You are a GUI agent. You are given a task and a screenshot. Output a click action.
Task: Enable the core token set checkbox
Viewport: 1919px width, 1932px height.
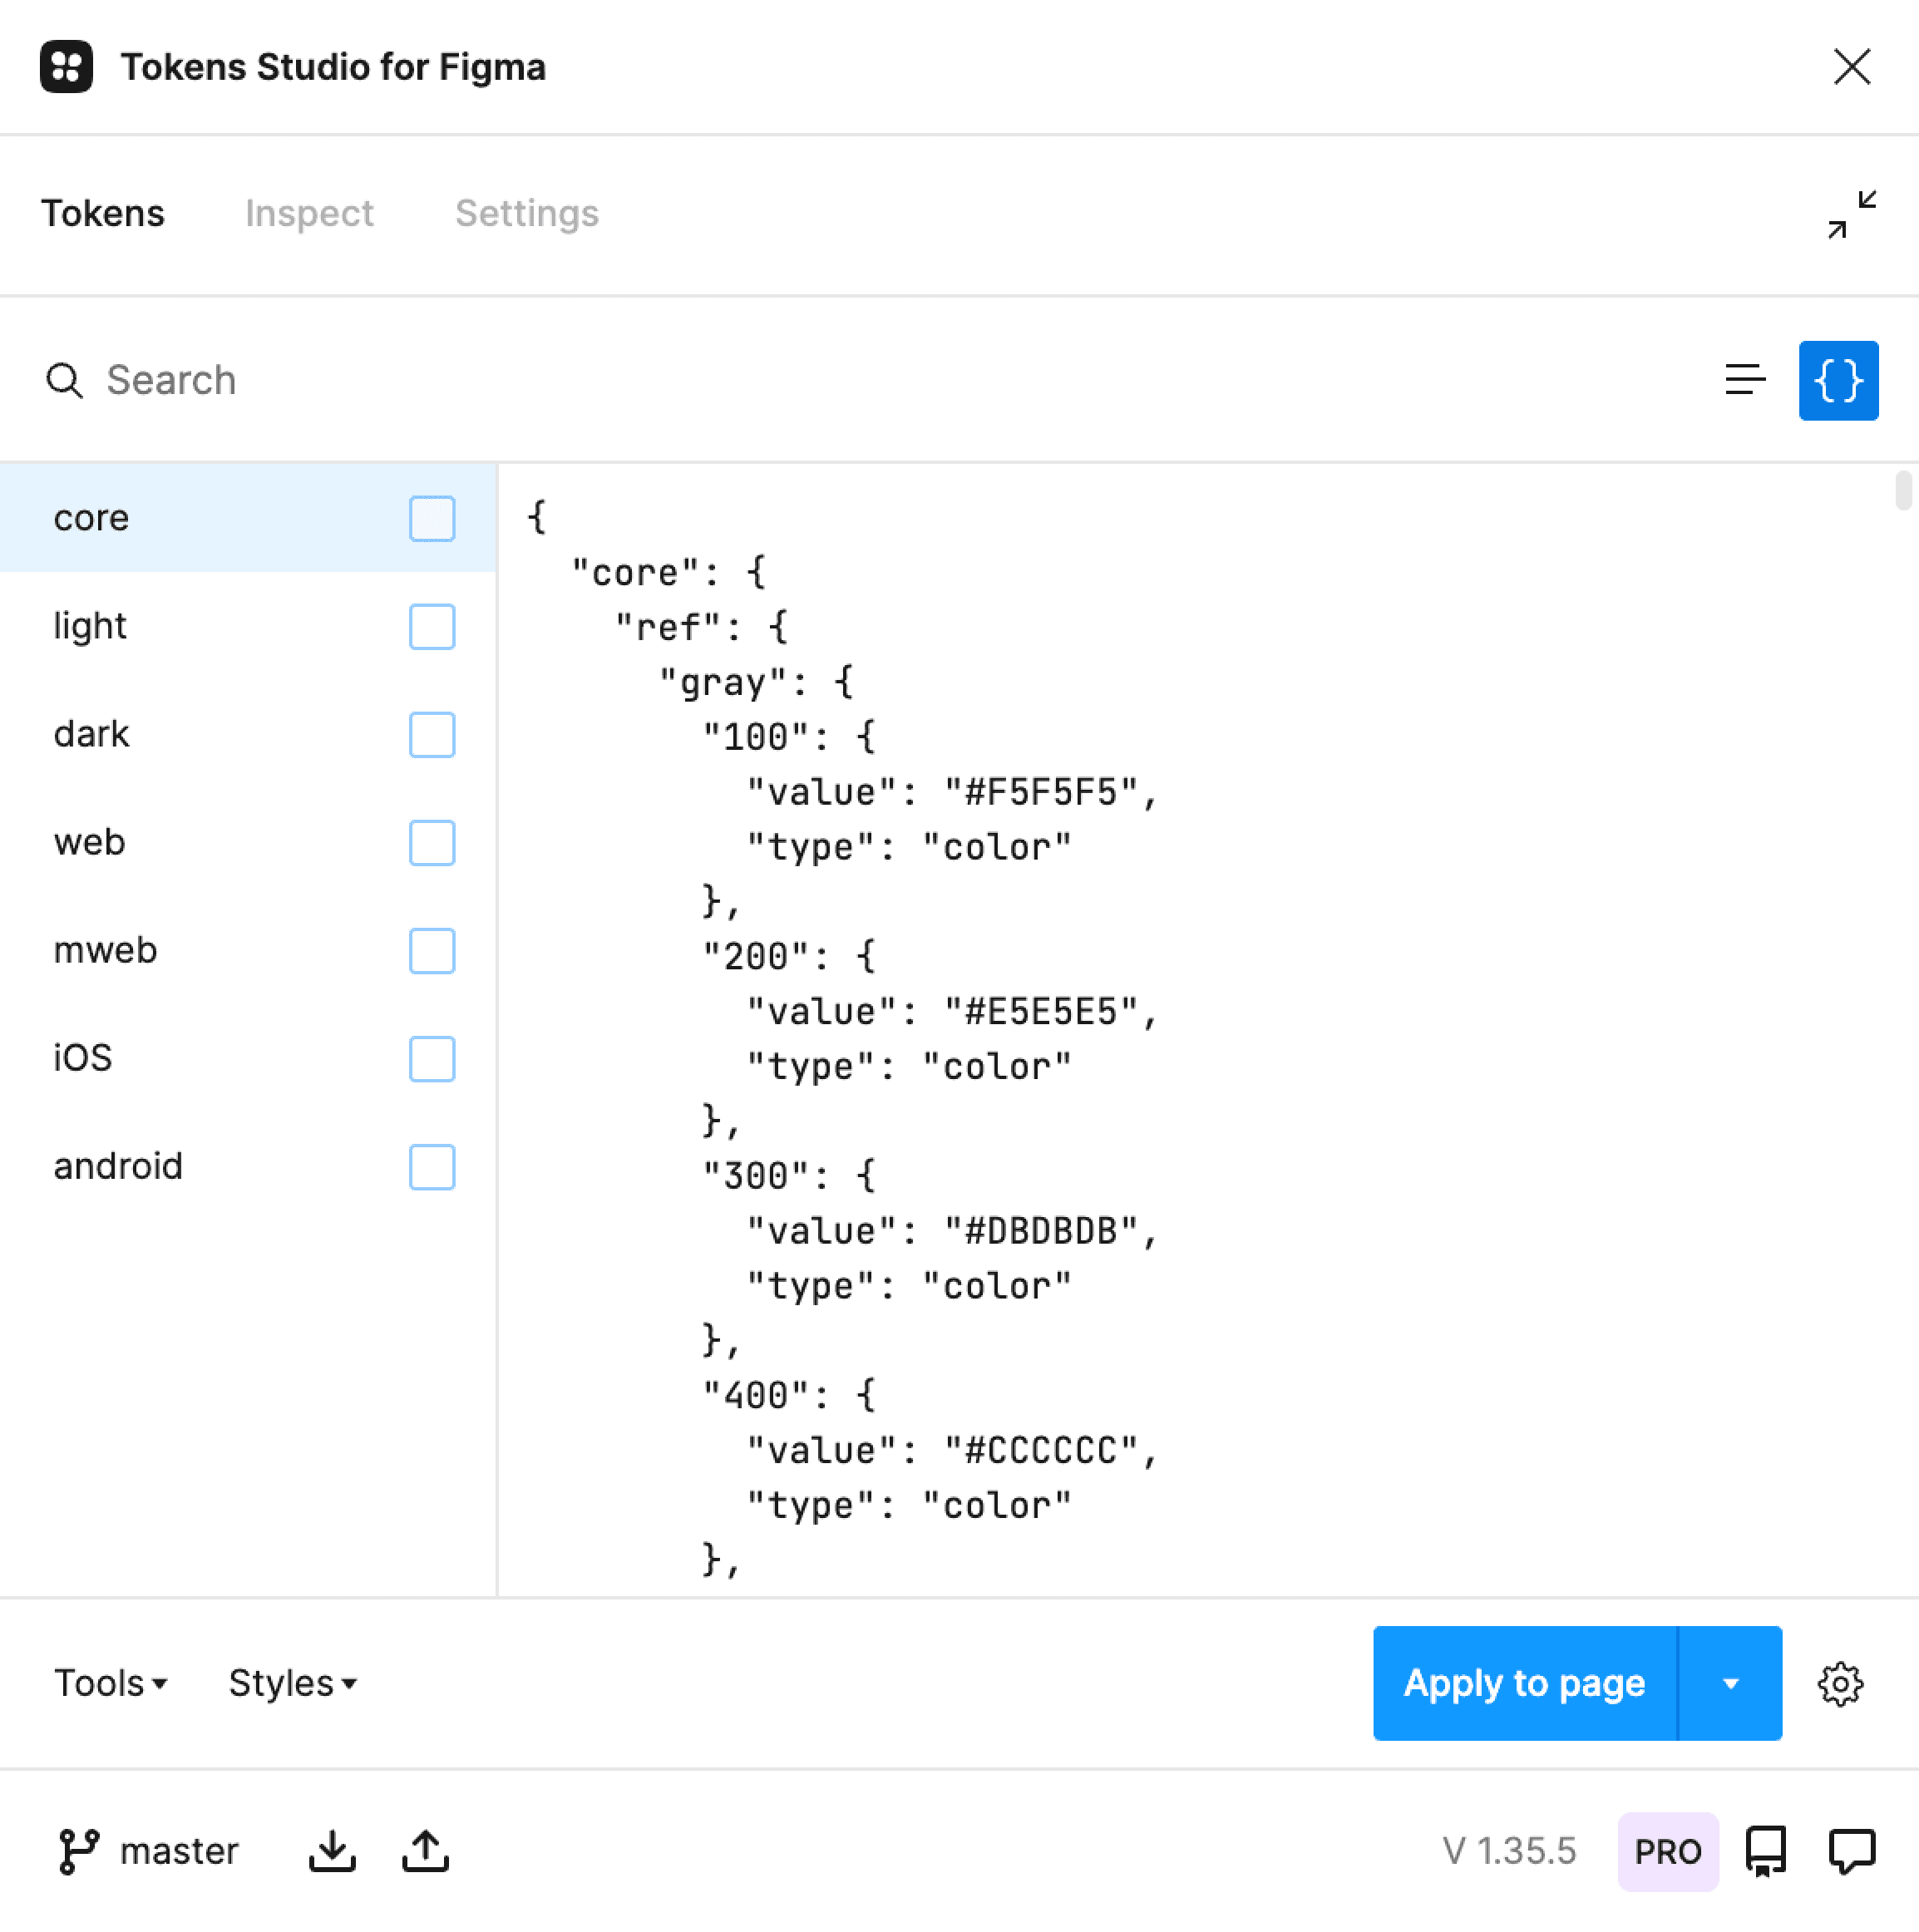432,518
